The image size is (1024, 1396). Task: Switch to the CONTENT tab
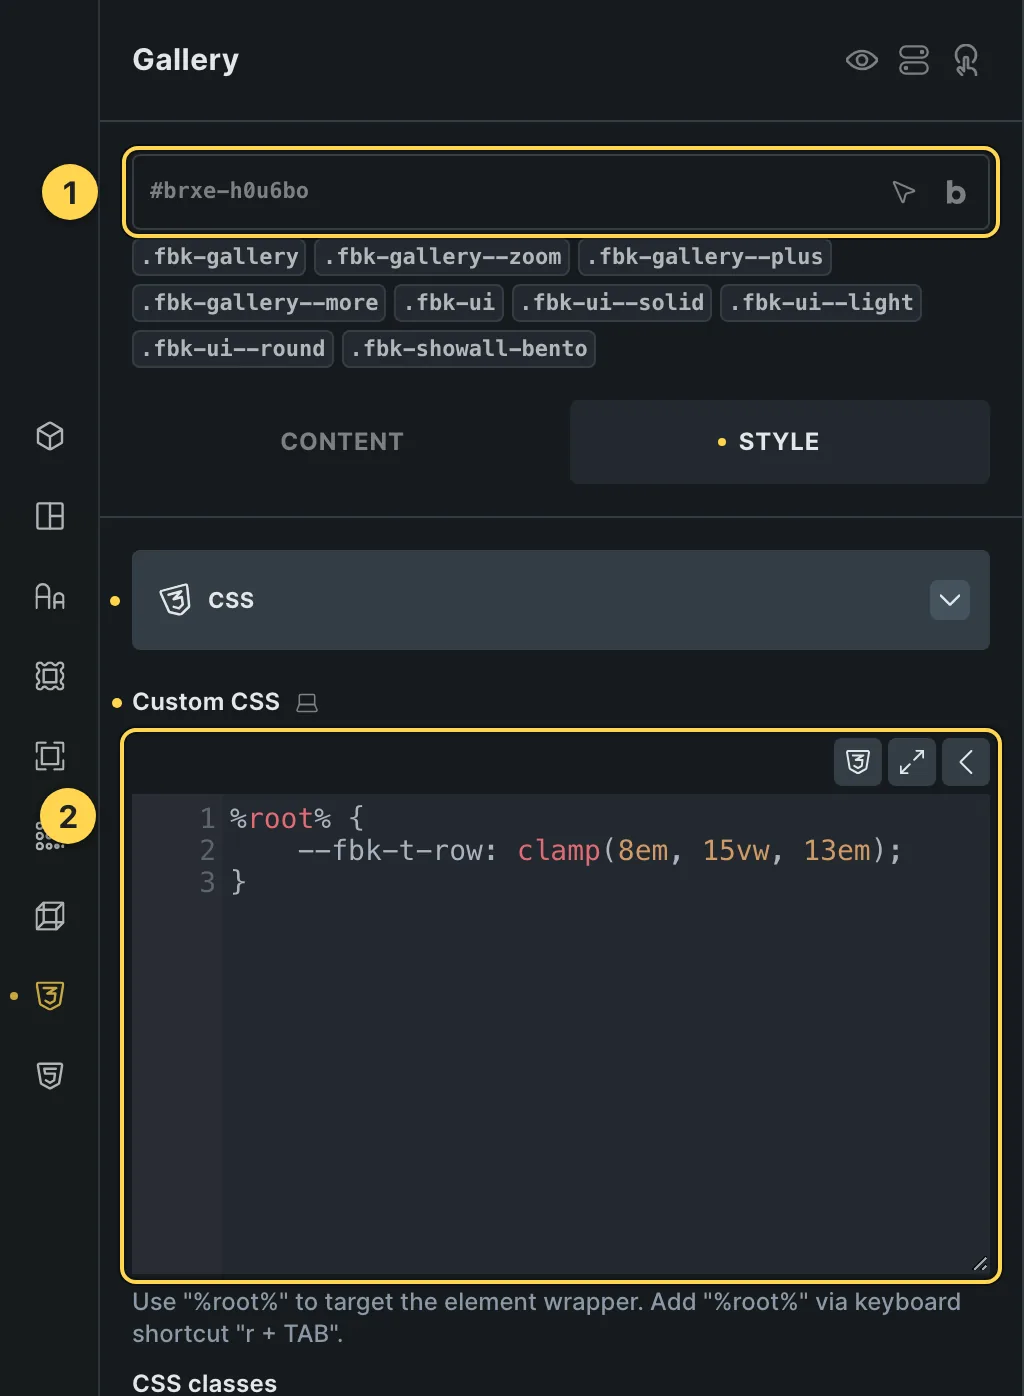342,442
